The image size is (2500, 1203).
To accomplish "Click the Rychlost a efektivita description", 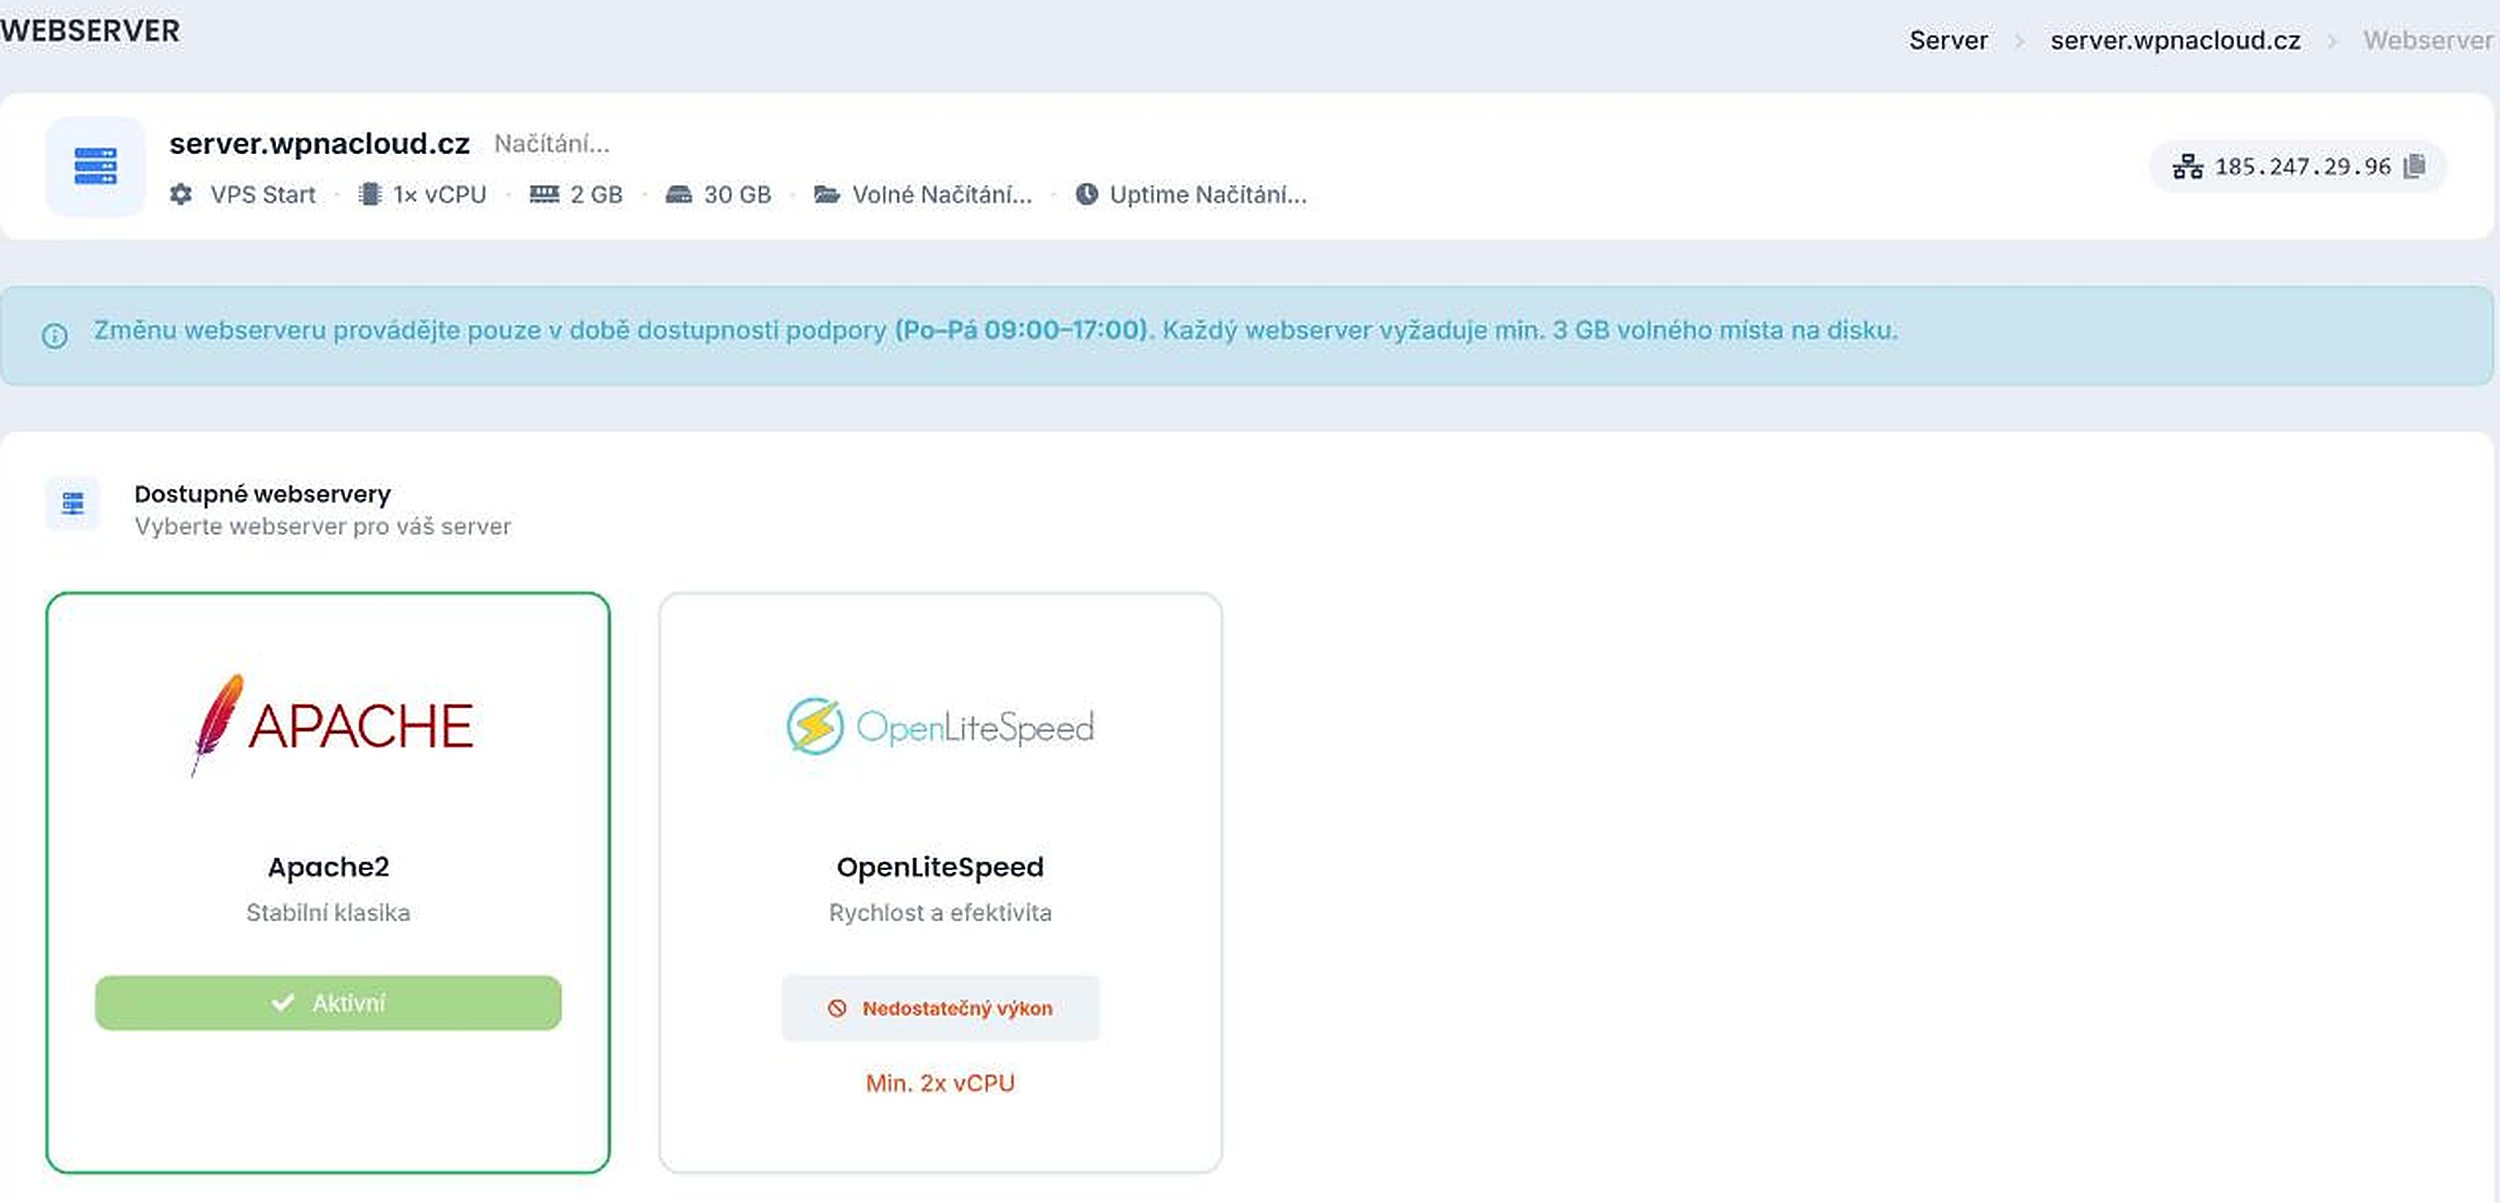I will (940, 912).
